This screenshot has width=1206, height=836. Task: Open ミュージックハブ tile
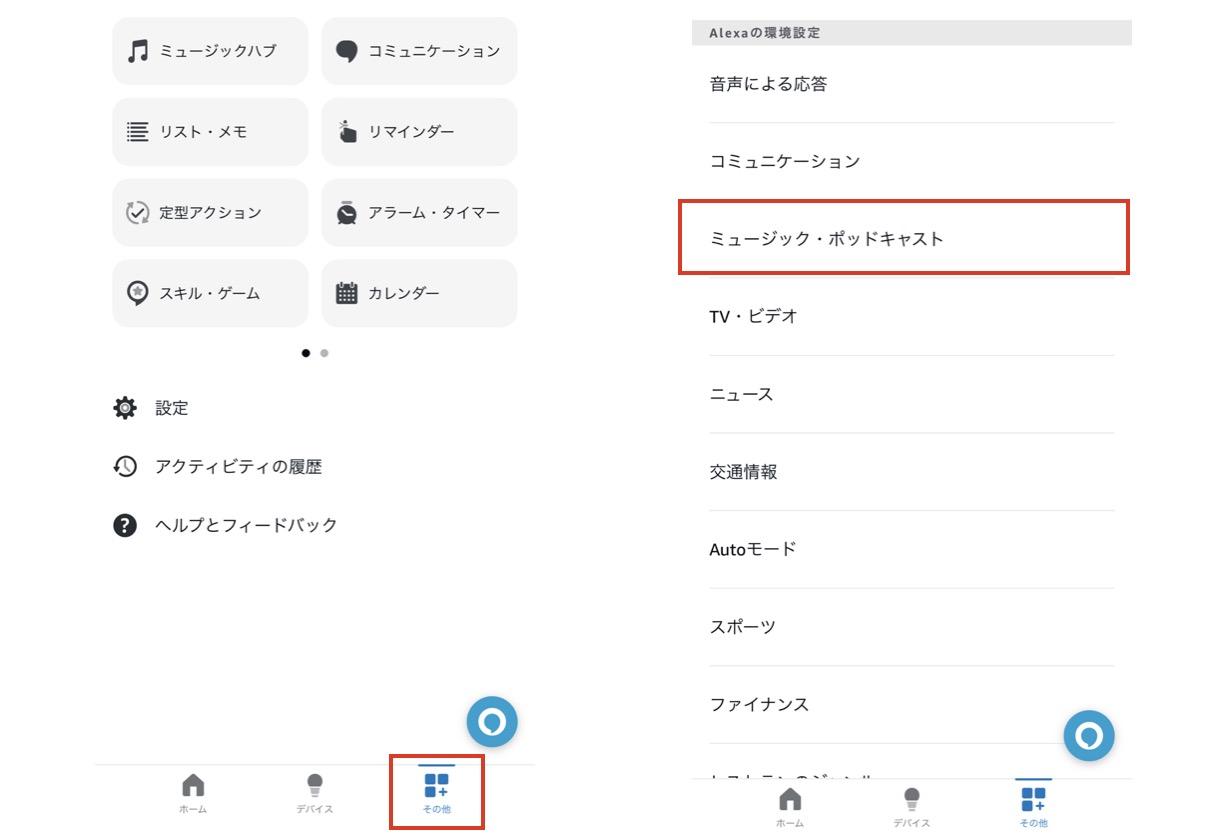(210, 51)
